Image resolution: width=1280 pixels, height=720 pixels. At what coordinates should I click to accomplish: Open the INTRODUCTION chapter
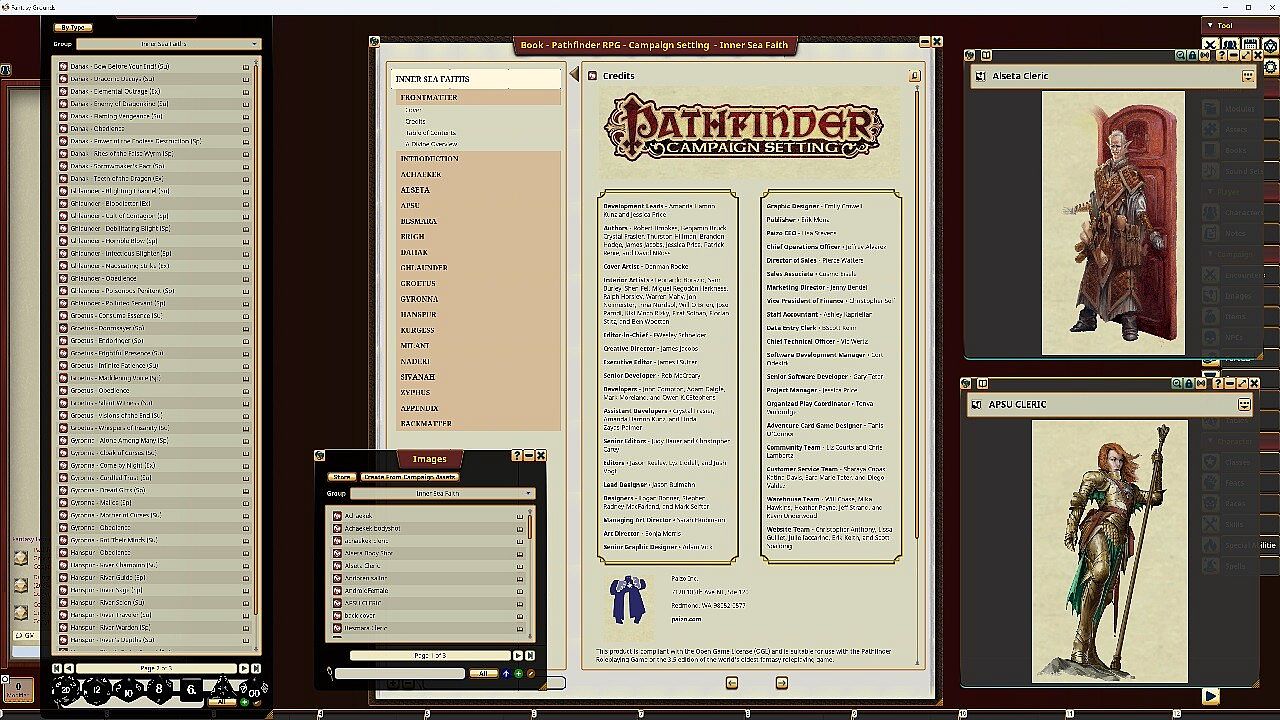tap(429, 159)
